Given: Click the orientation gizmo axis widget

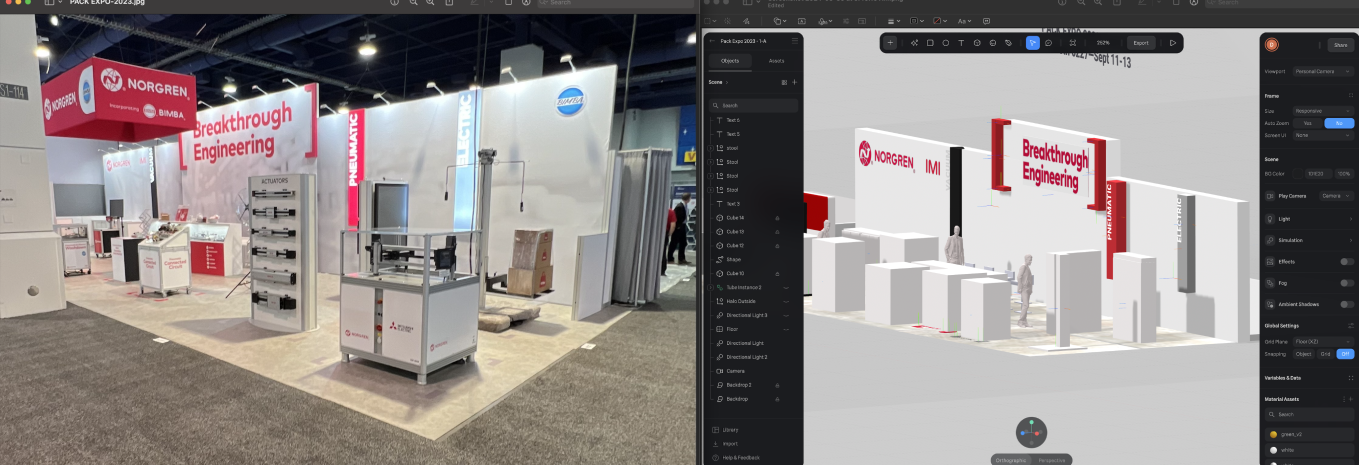Looking at the screenshot, I should coord(1031,432).
